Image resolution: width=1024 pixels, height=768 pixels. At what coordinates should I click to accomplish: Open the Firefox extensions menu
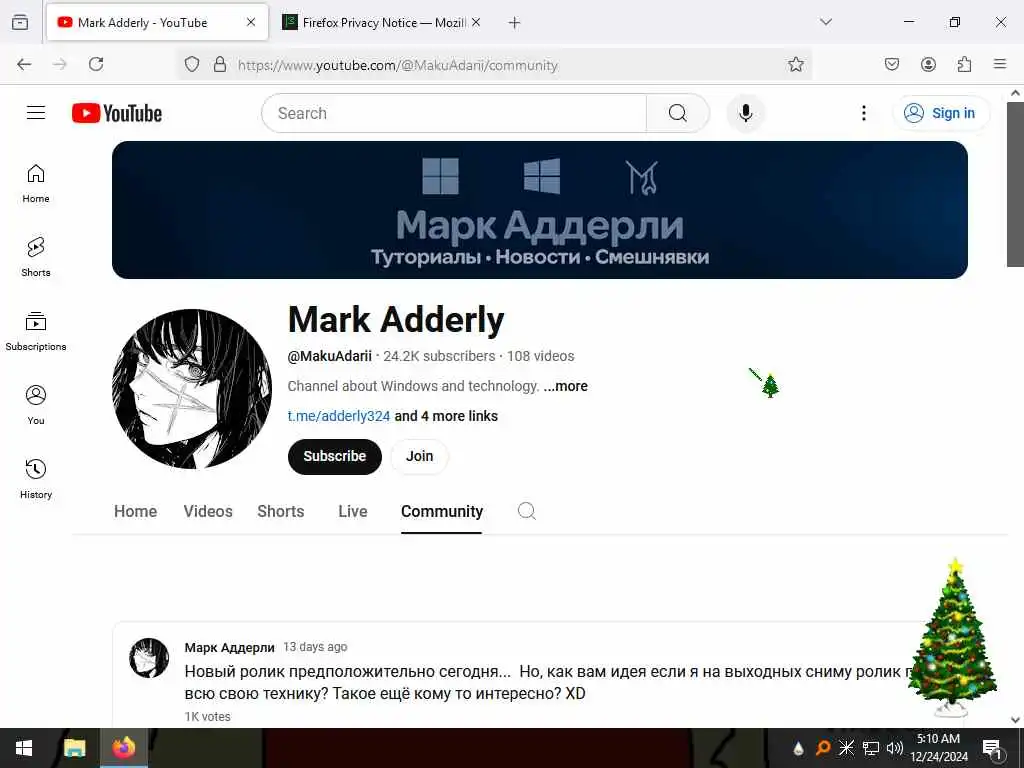964,64
